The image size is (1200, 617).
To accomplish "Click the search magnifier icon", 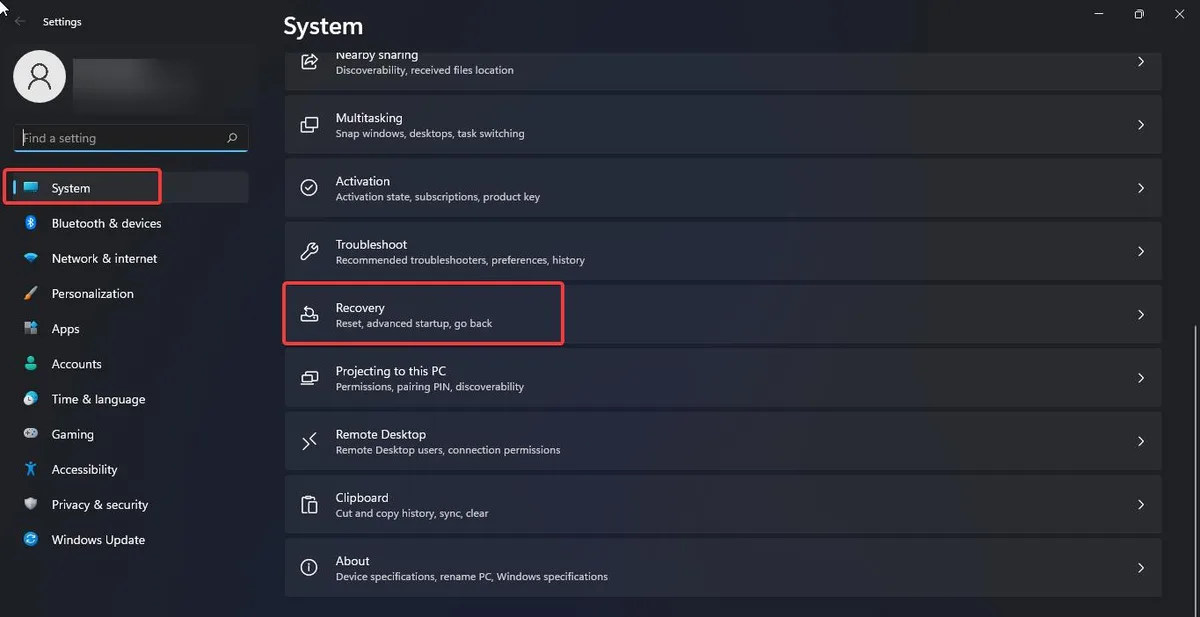I will tap(232, 138).
